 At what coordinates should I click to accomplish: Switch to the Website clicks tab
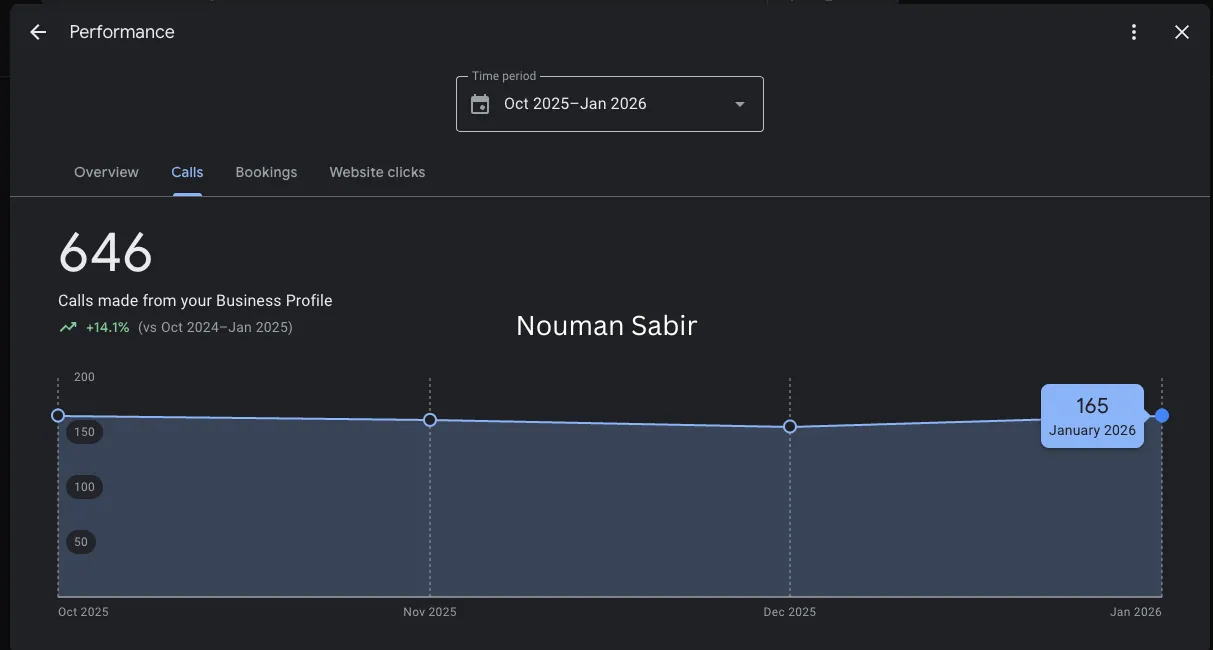coord(377,172)
